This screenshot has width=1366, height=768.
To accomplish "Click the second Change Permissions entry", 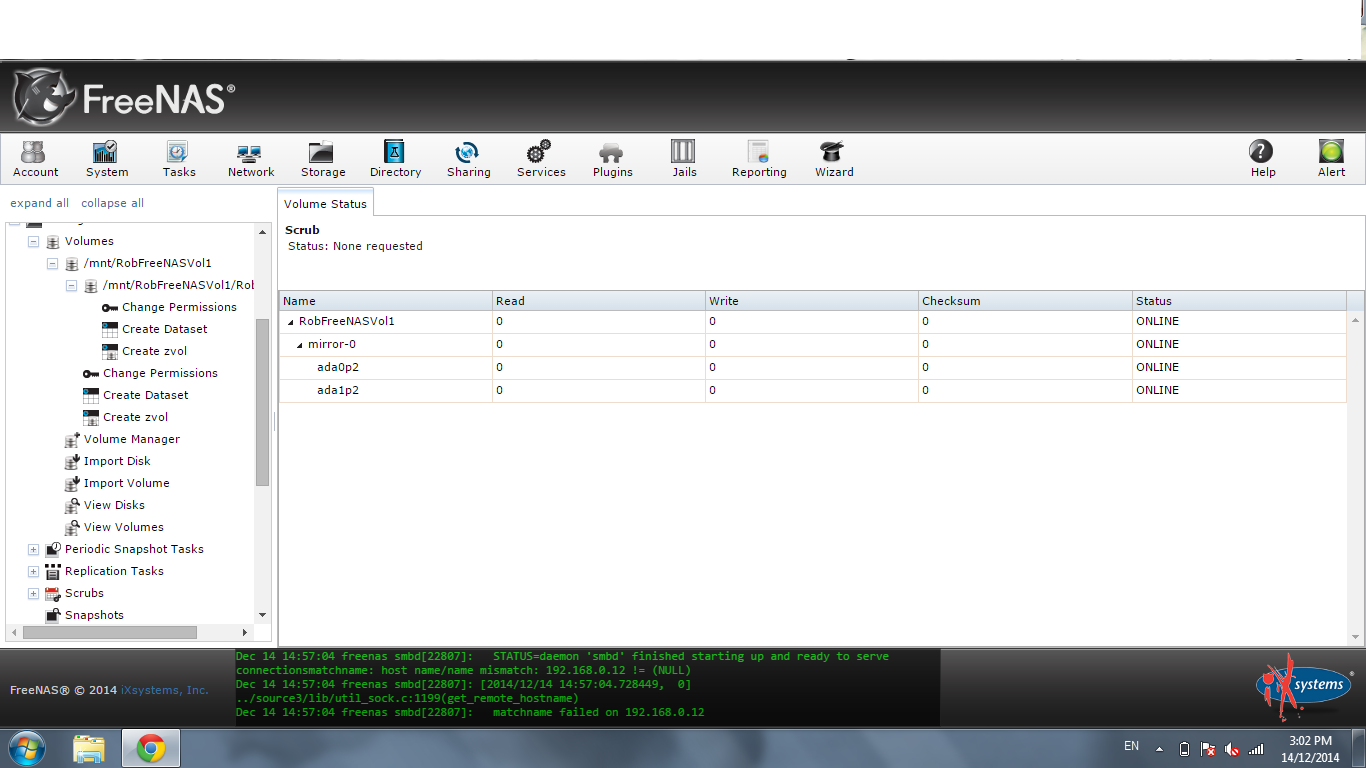I will 160,373.
